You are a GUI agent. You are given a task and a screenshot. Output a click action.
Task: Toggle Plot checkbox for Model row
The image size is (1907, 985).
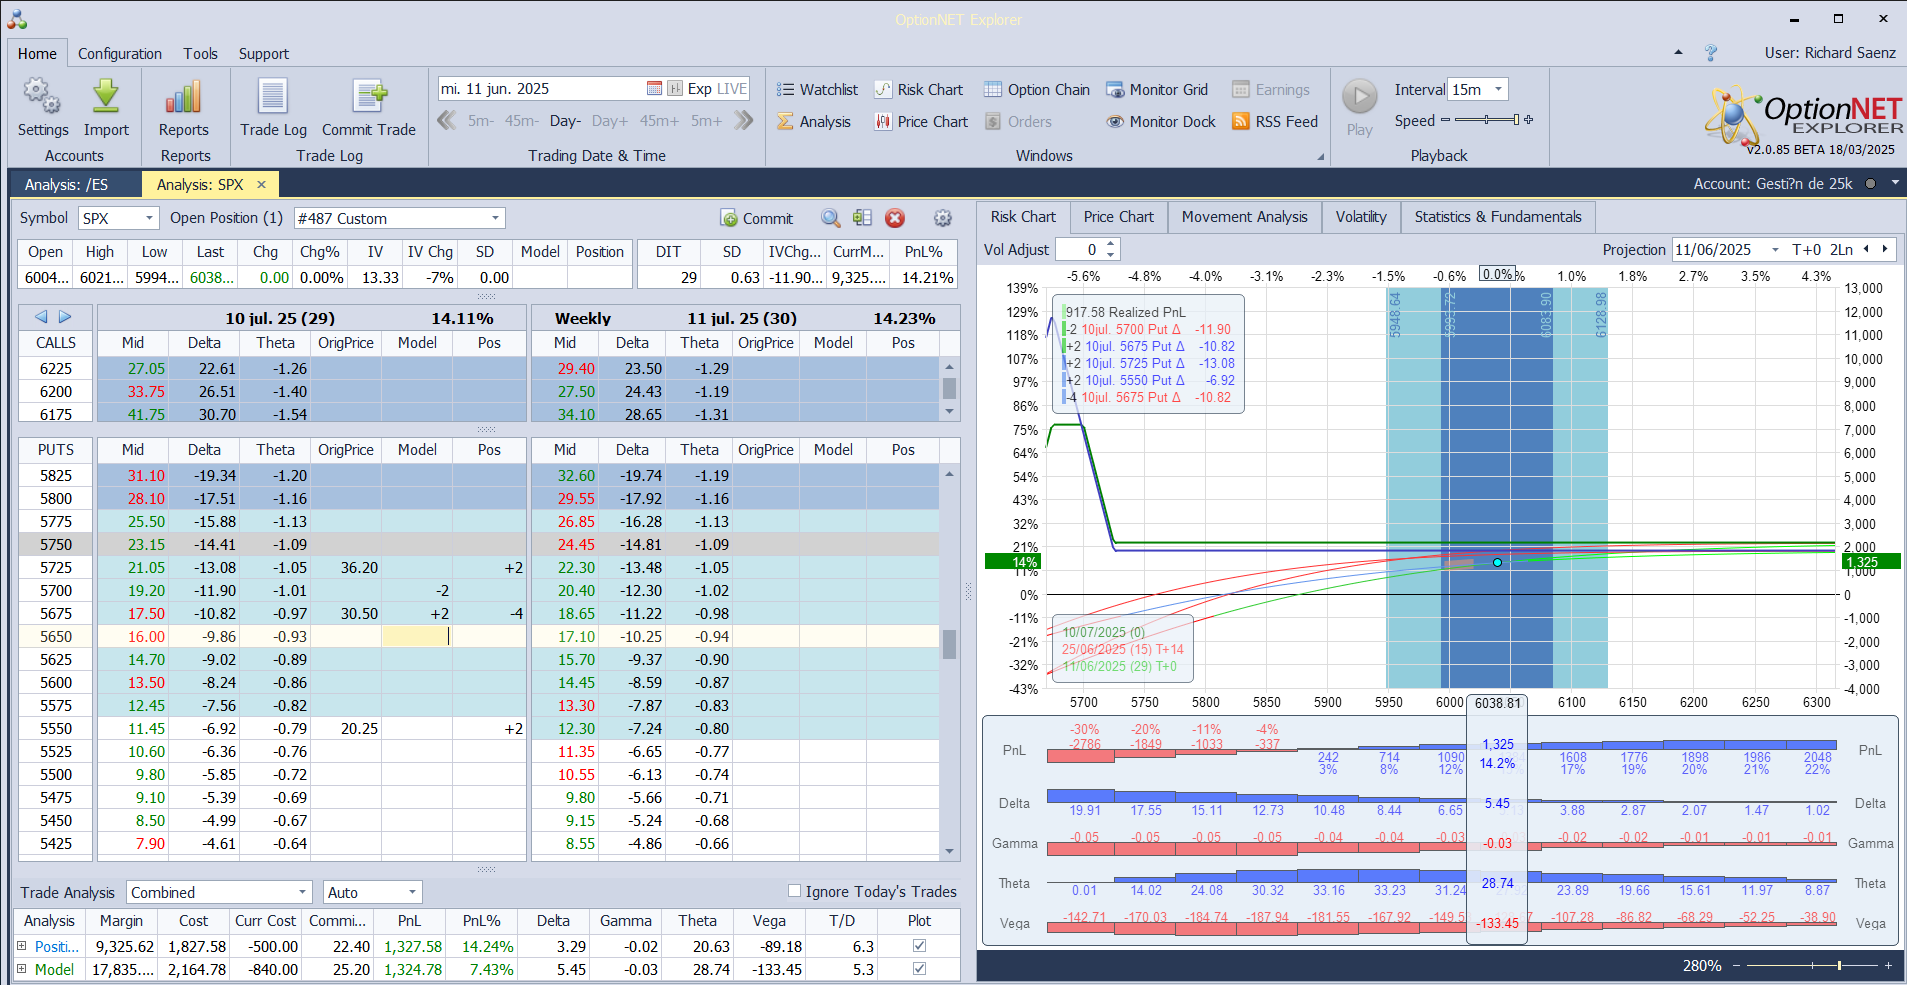[x=919, y=969]
